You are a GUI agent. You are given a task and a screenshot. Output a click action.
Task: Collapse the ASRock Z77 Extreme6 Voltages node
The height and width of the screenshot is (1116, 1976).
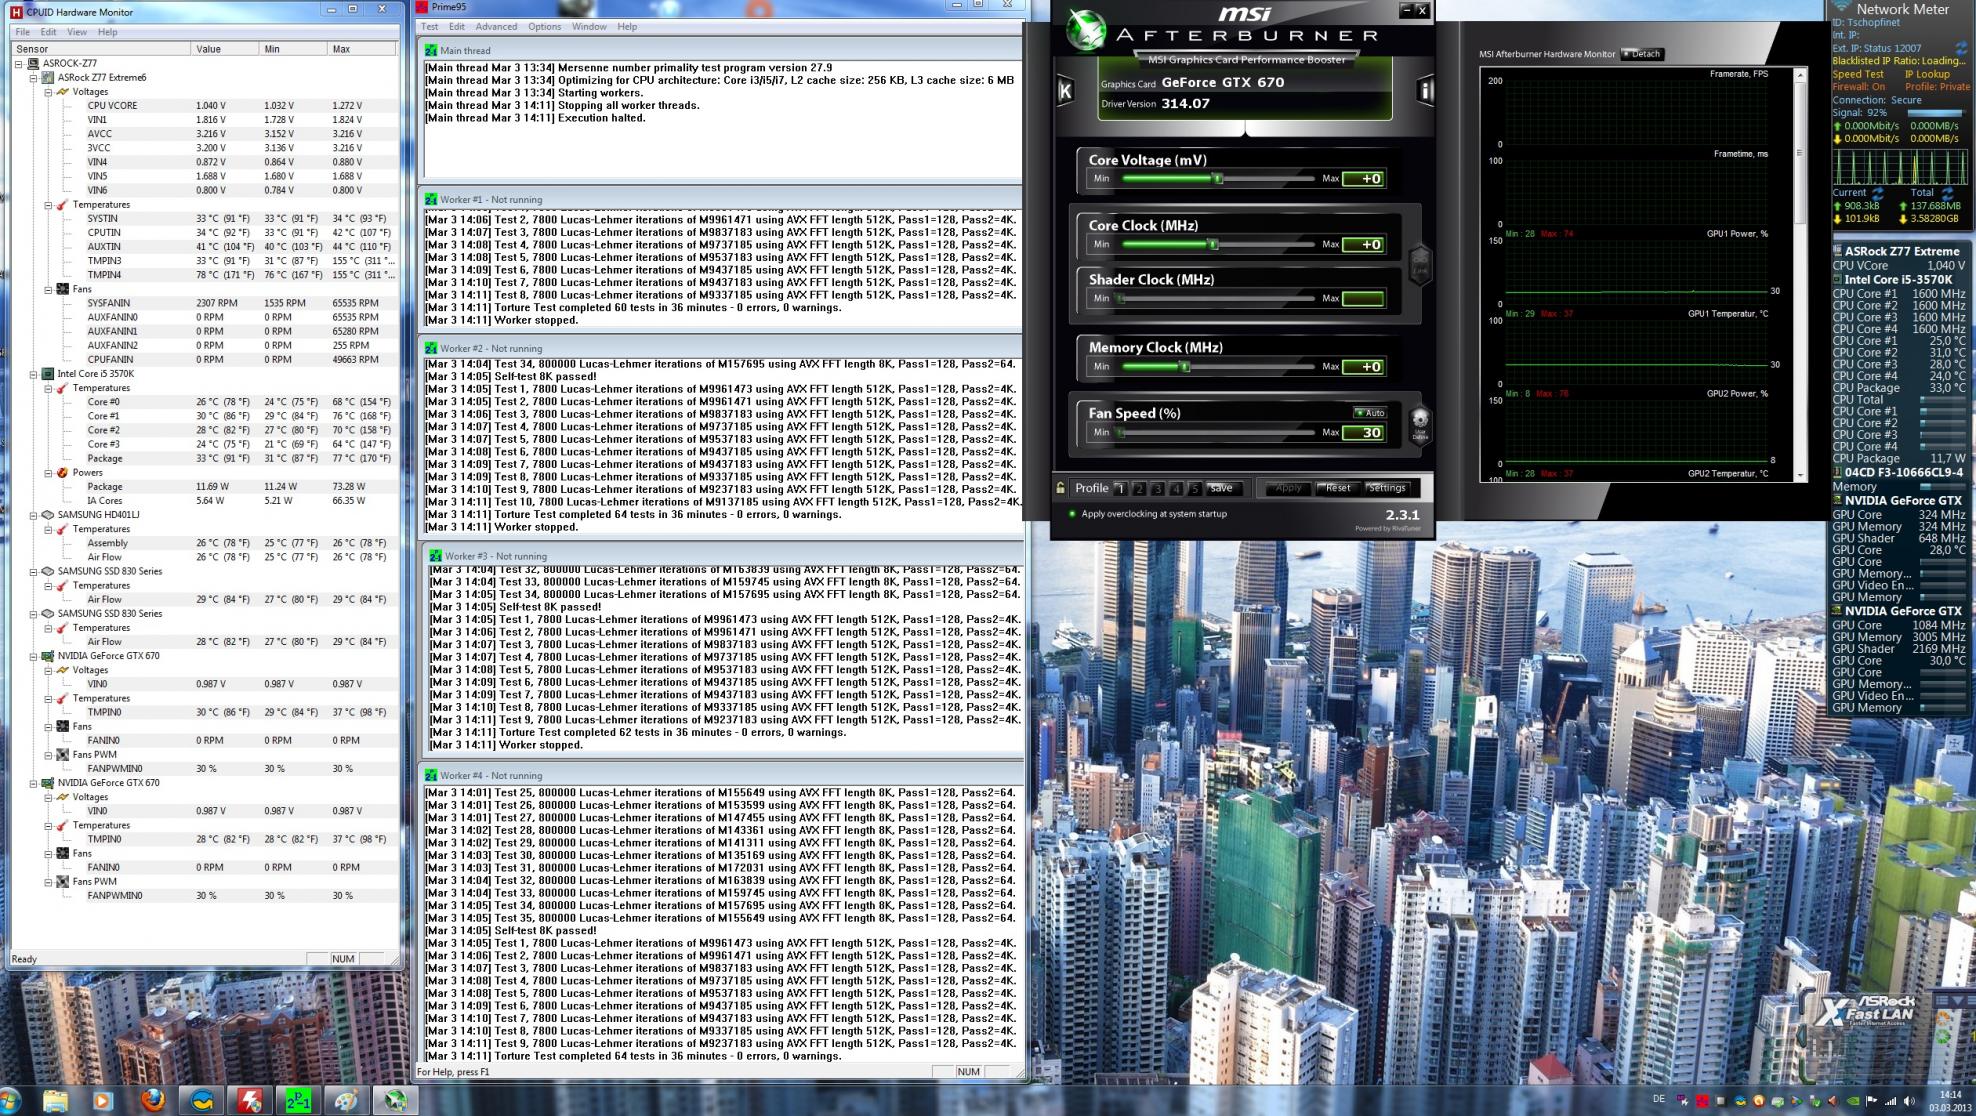47,92
